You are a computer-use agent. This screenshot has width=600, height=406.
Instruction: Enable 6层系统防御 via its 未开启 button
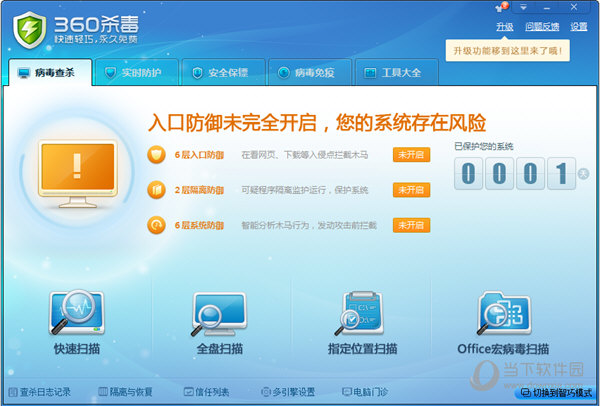(411, 225)
